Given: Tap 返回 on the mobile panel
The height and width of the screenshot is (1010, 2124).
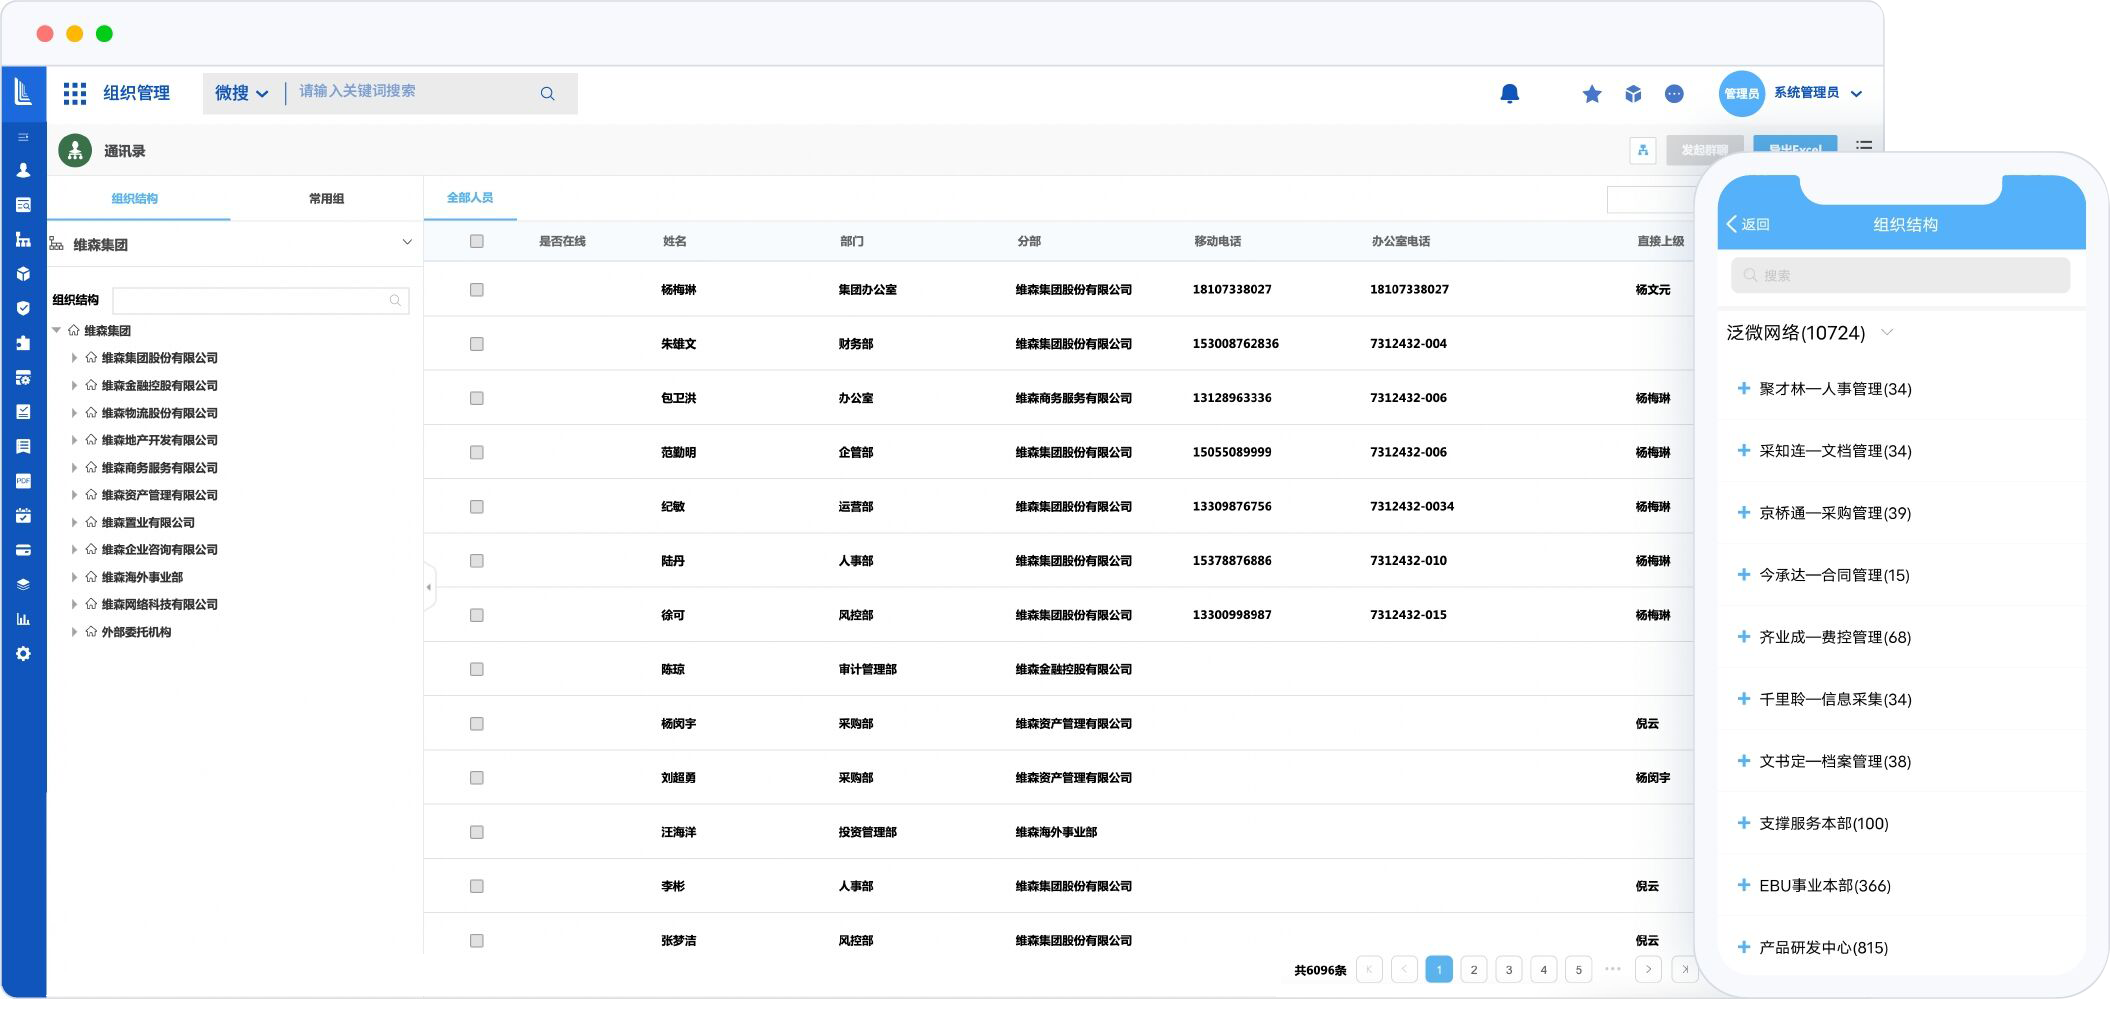Looking at the screenshot, I should (x=1747, y=224).
